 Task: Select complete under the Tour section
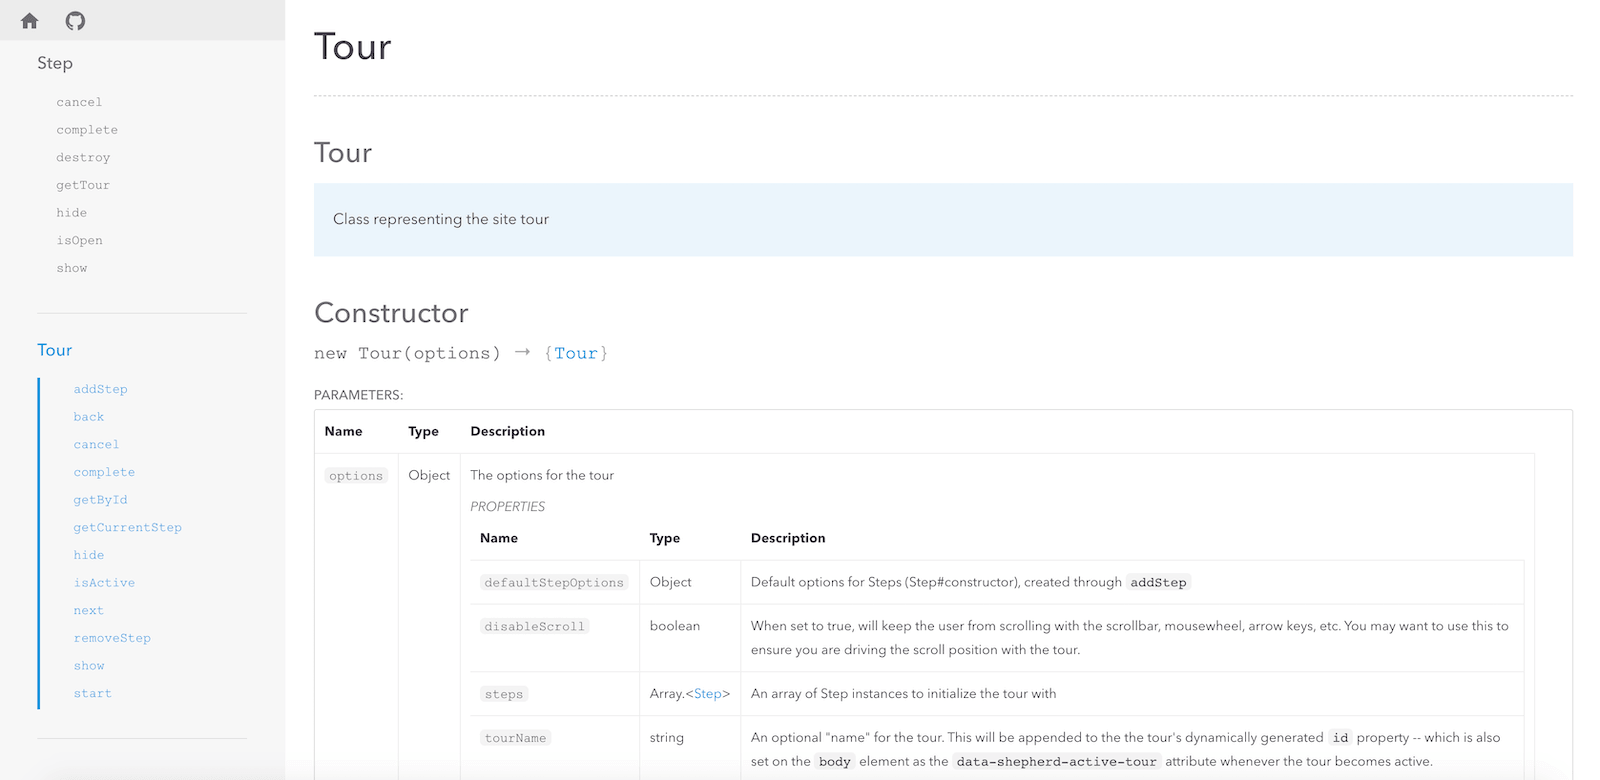pos(104,472)
